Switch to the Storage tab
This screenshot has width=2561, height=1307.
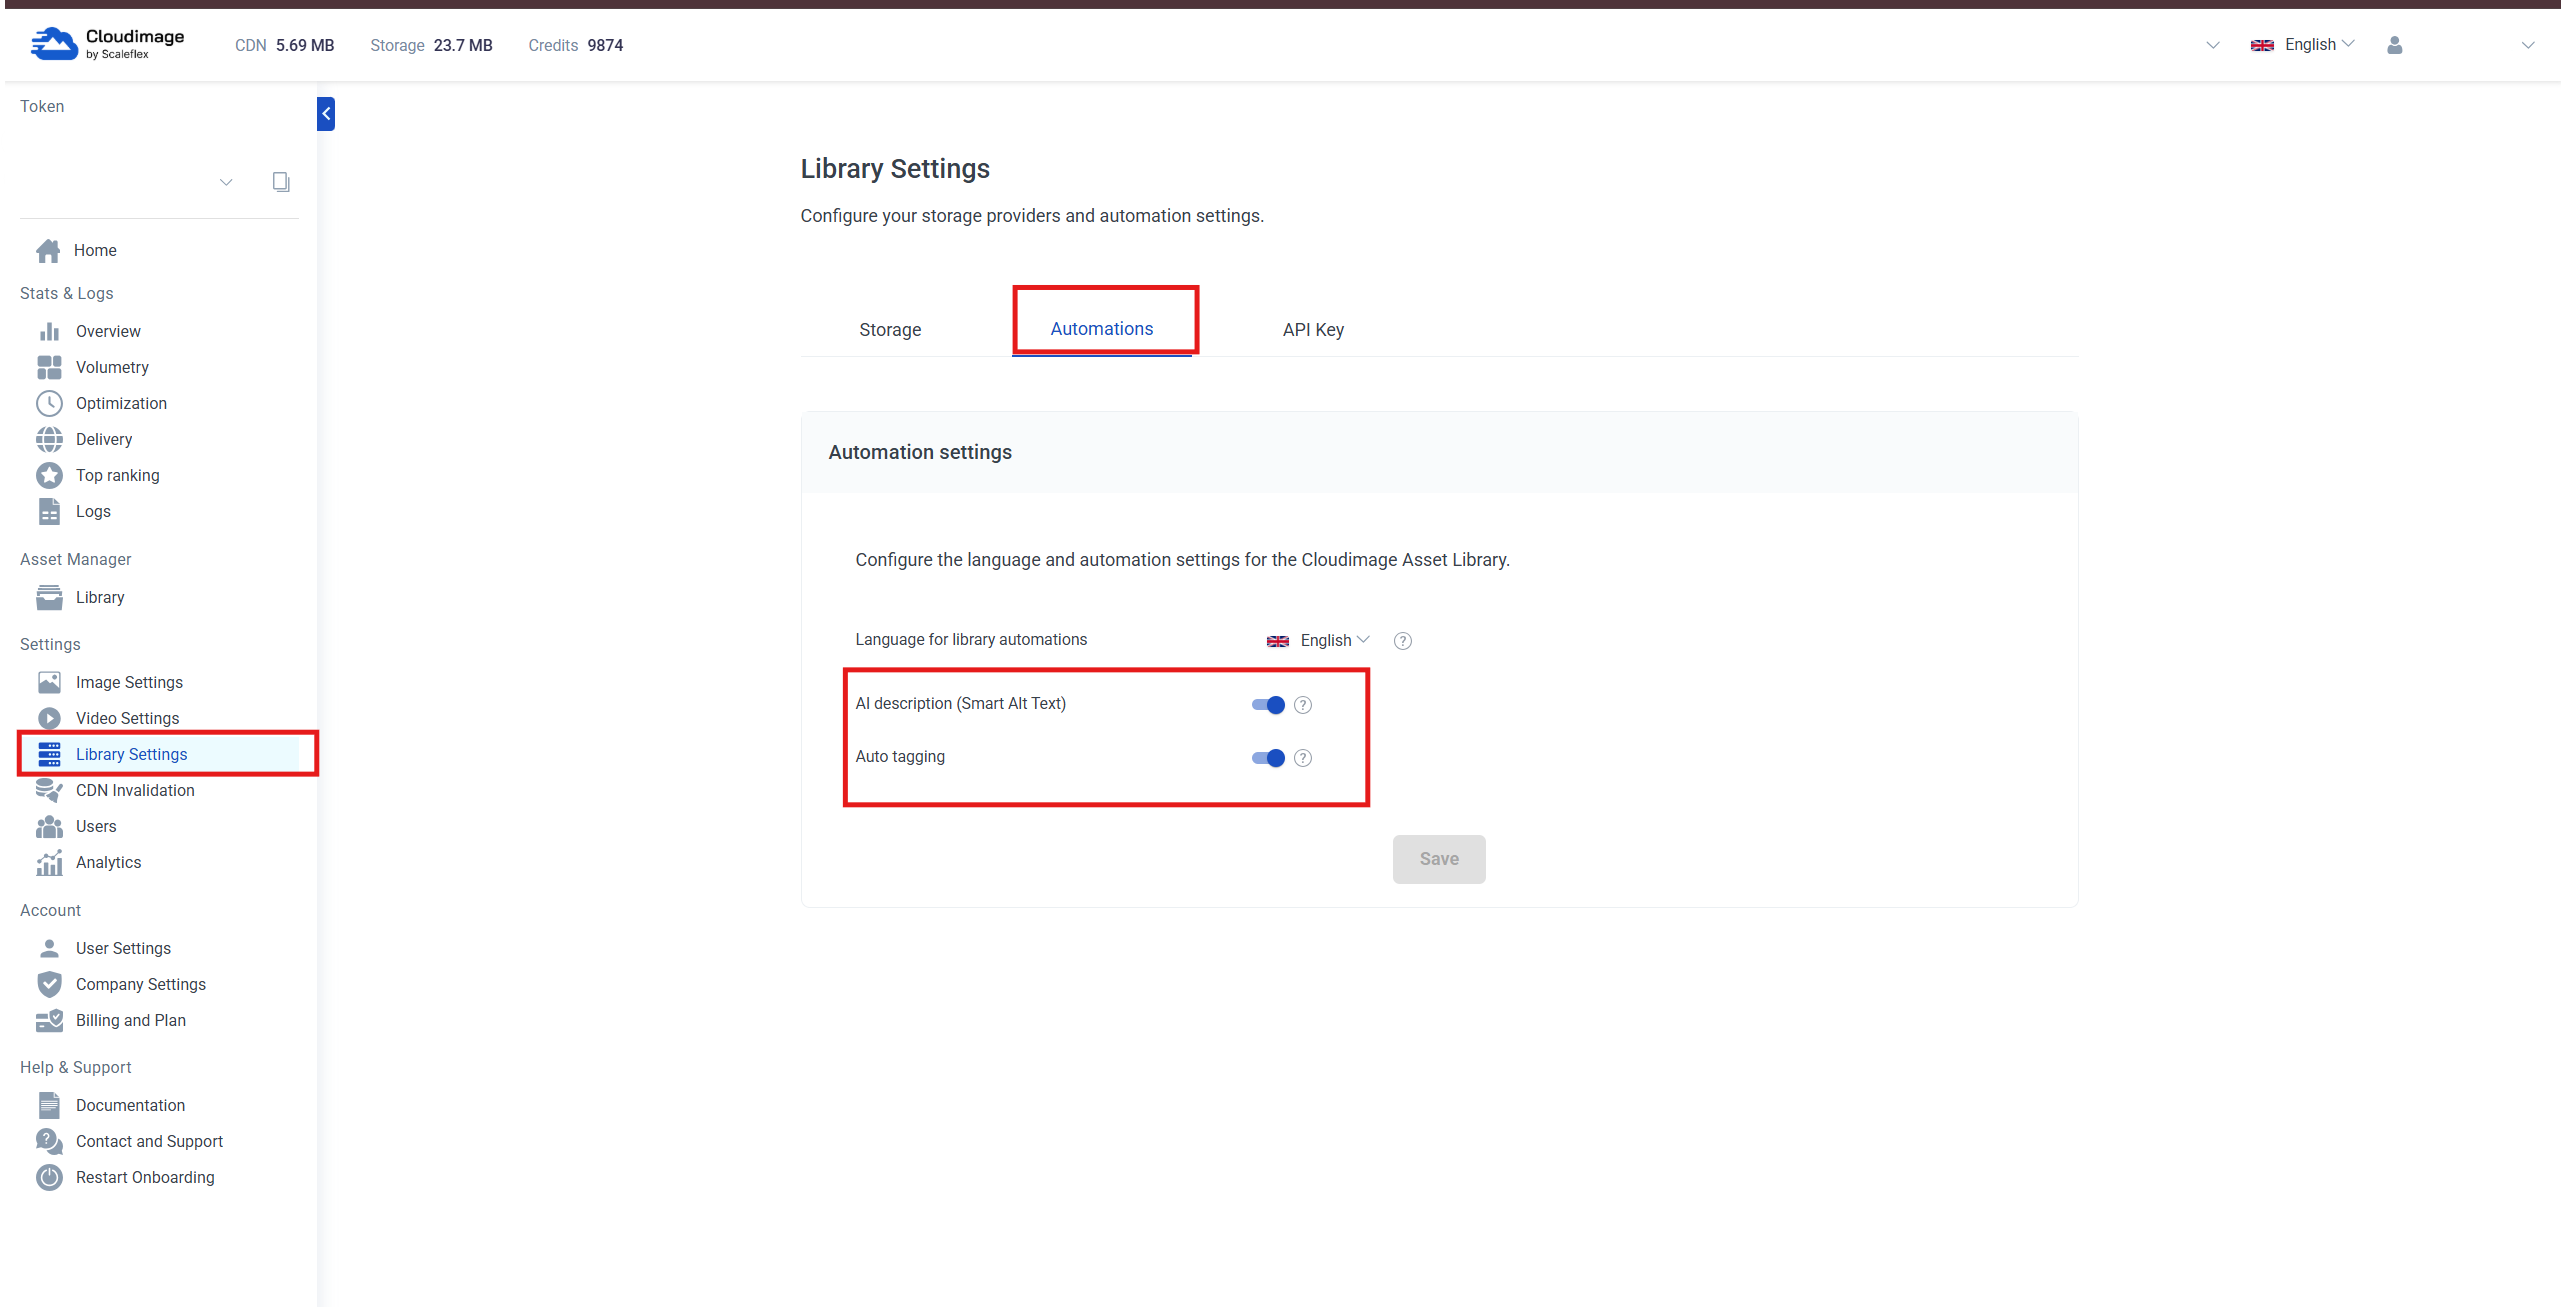890,330
